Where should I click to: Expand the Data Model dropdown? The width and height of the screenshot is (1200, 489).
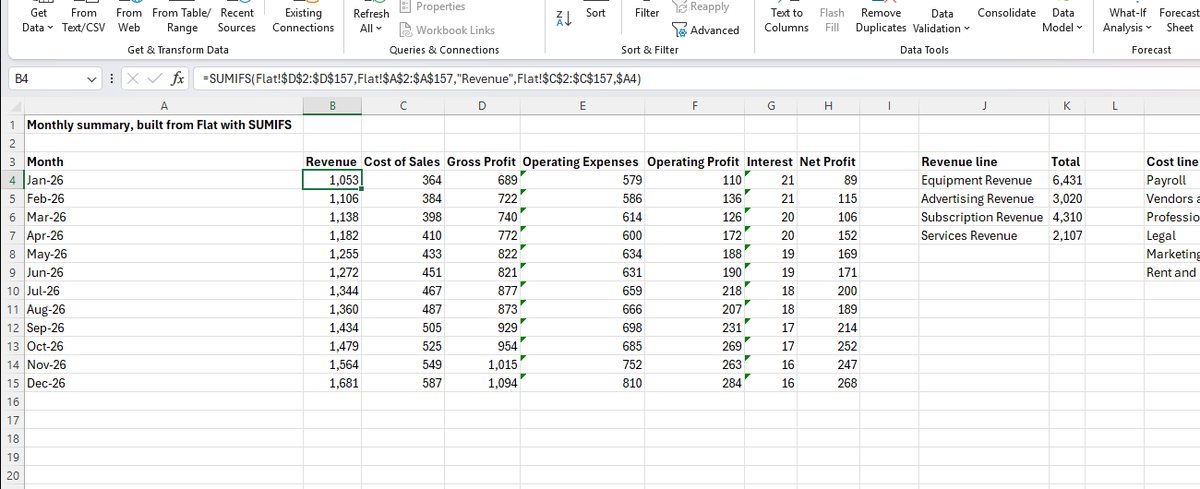coord(1063,20)
